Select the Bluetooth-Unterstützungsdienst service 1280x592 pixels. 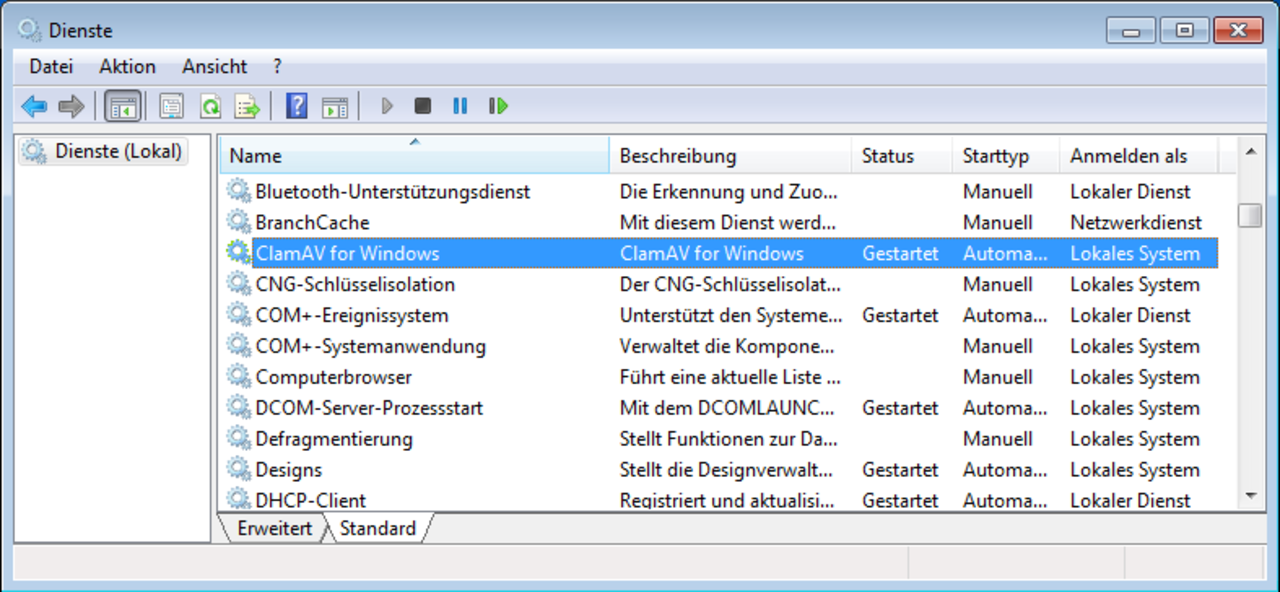coord(392,192)
